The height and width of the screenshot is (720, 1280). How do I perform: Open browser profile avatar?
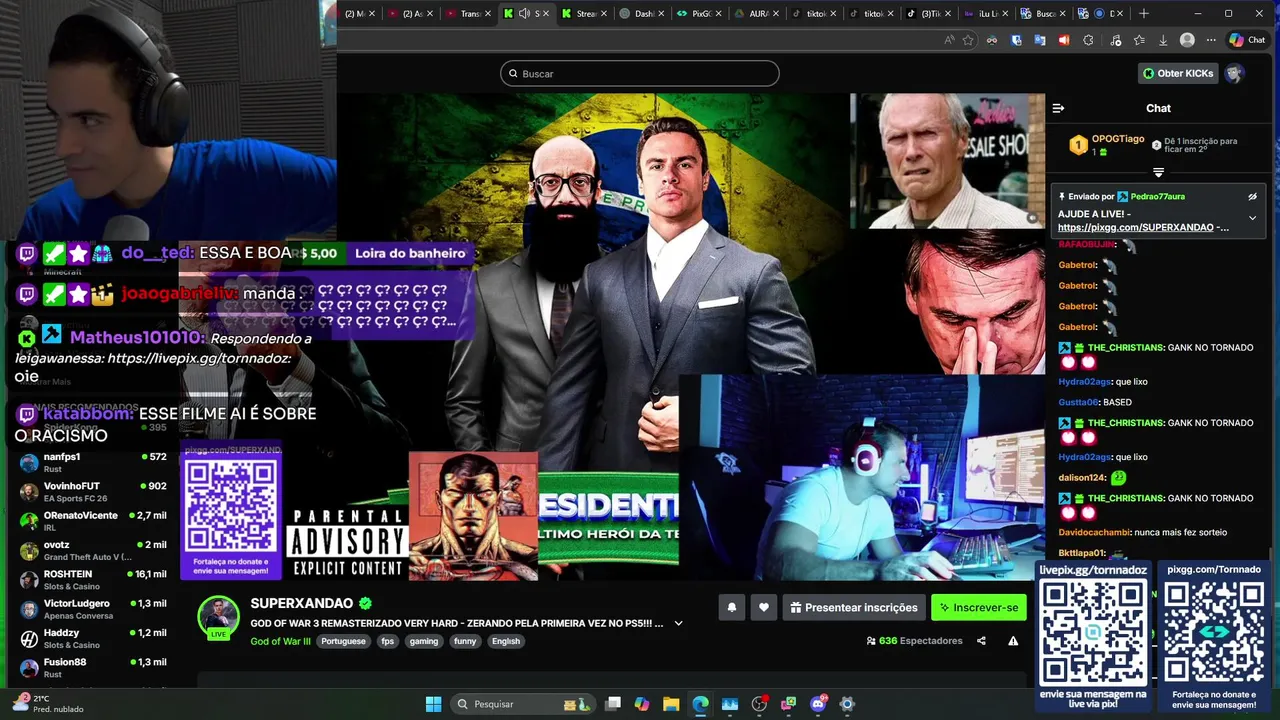pos(1187,40)
